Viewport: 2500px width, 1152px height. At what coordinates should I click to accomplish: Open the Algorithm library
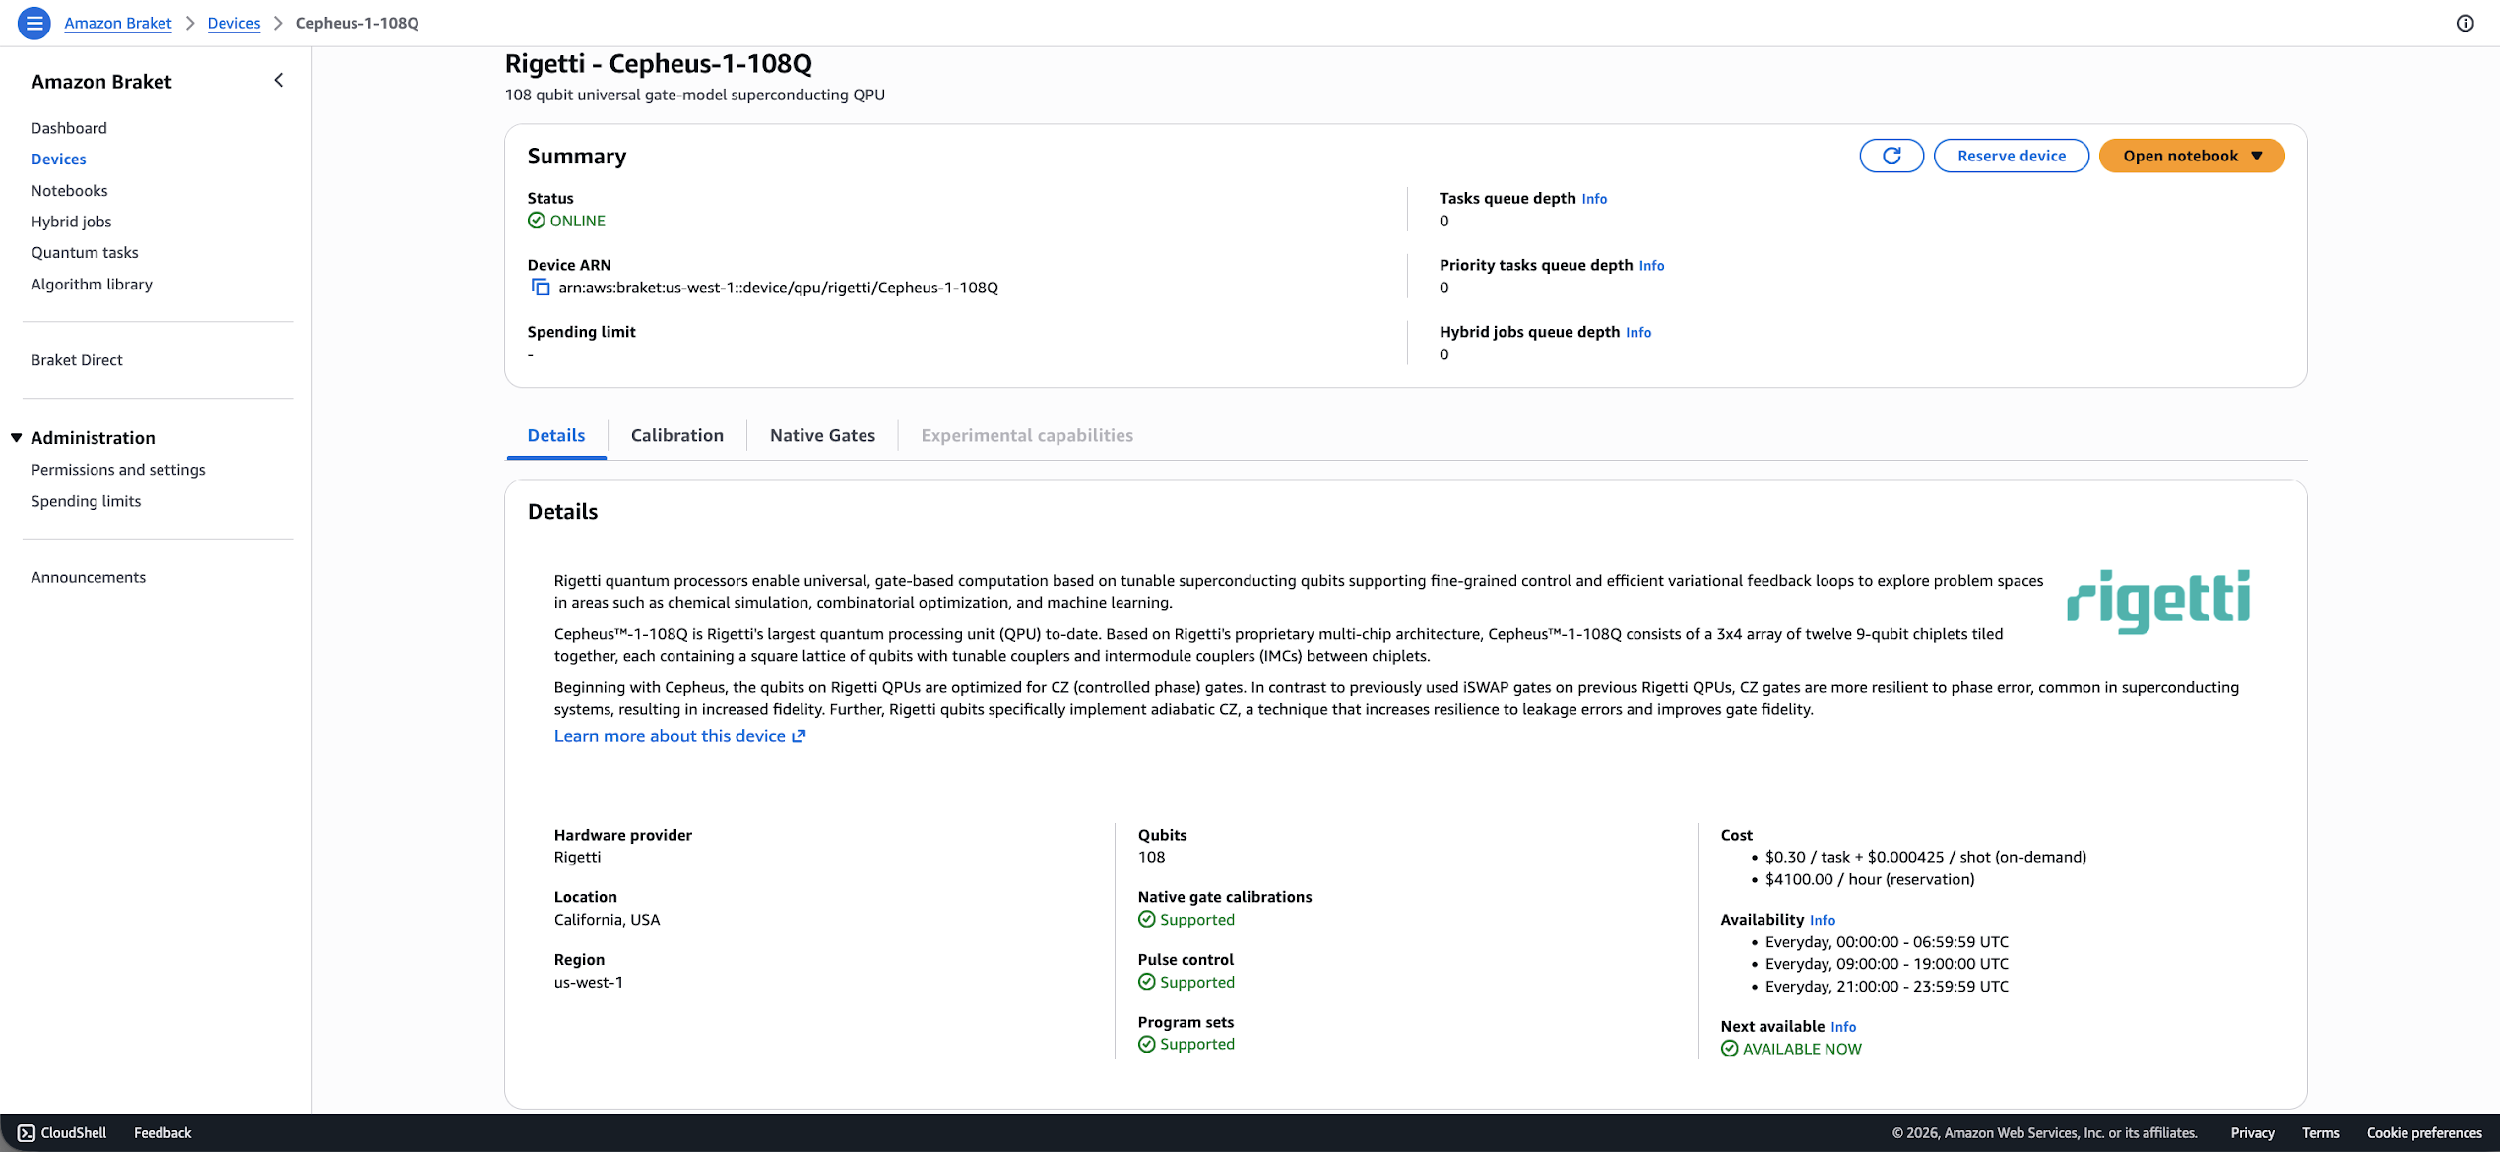point(92,284)
